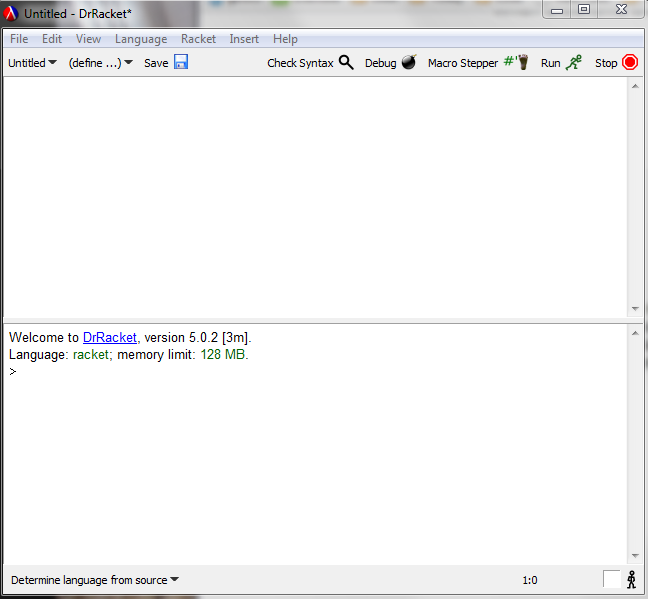Screen dimensions: 648x599
Task: Click the Macro Stepper button label
Action: point(463,63)
